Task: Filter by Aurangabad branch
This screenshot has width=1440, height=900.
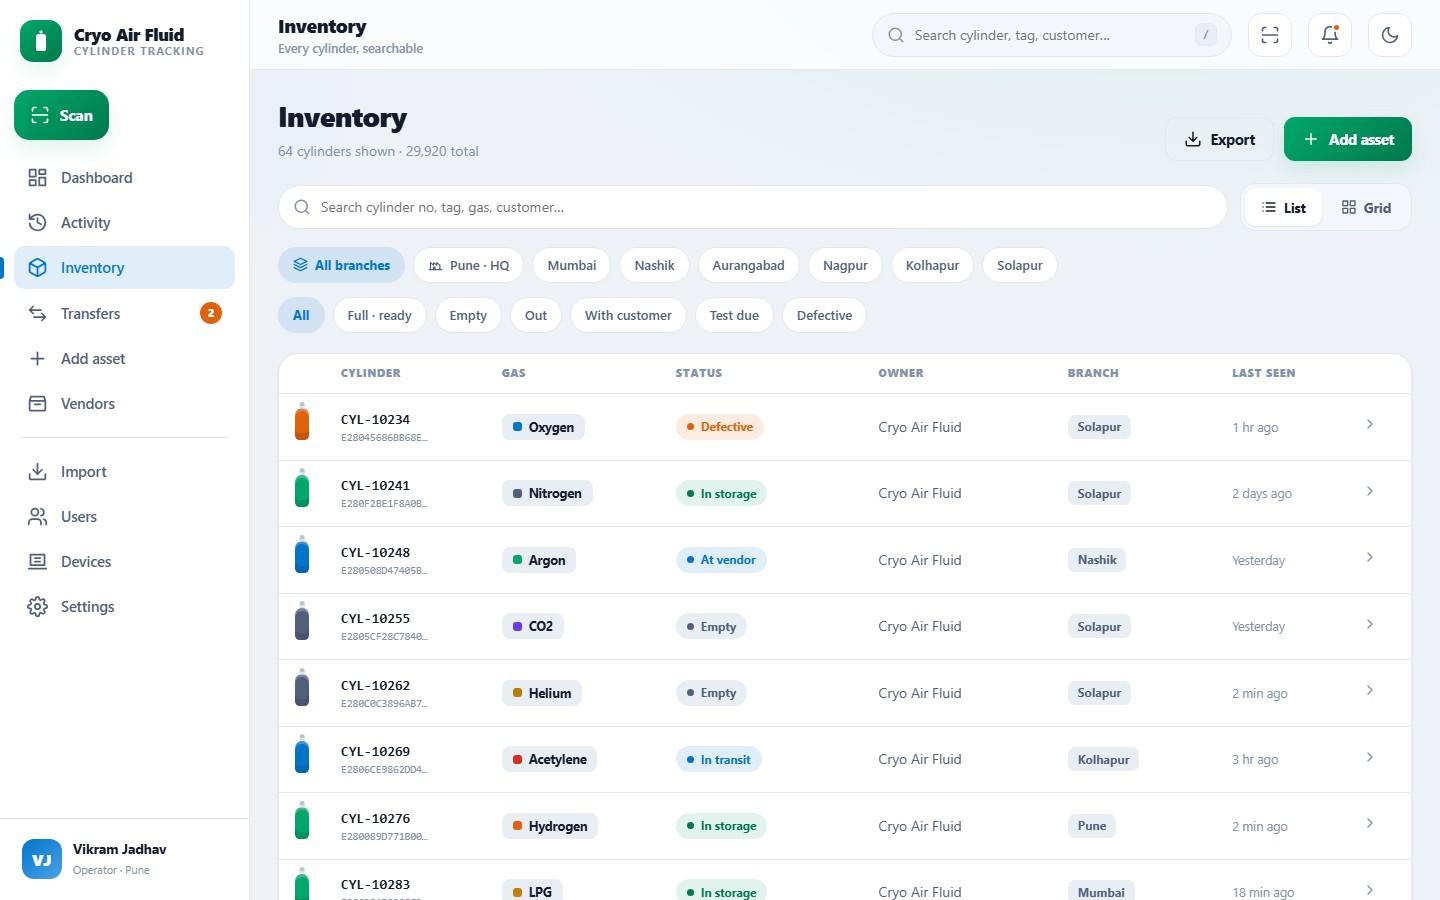Action: 748,265
